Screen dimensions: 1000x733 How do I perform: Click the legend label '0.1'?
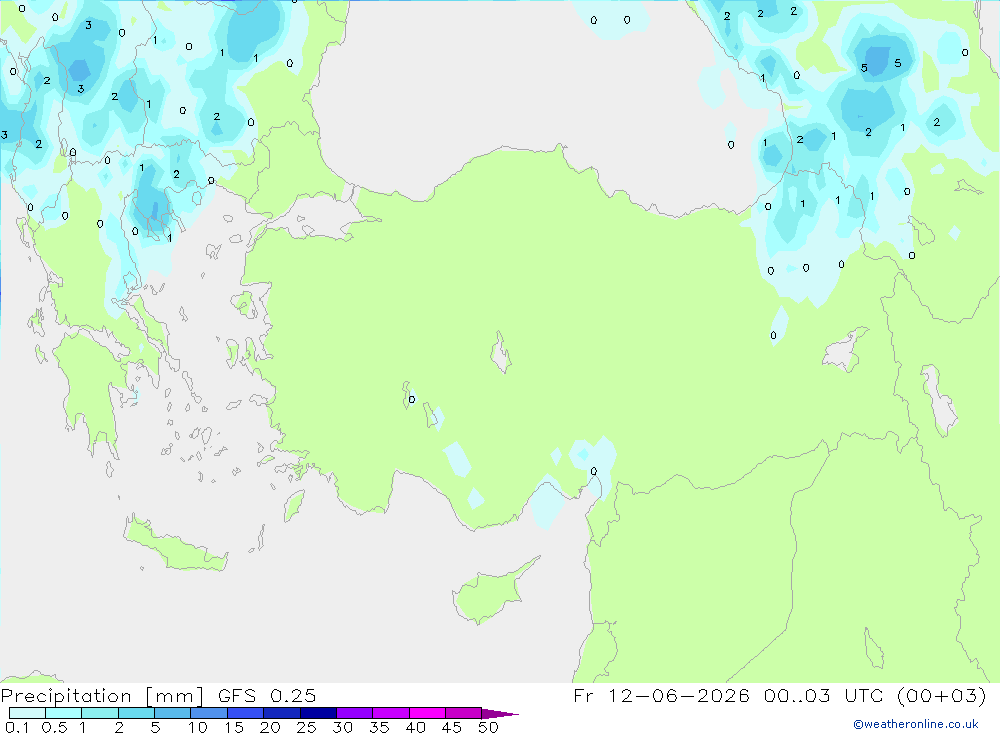[x=17, y=727]
